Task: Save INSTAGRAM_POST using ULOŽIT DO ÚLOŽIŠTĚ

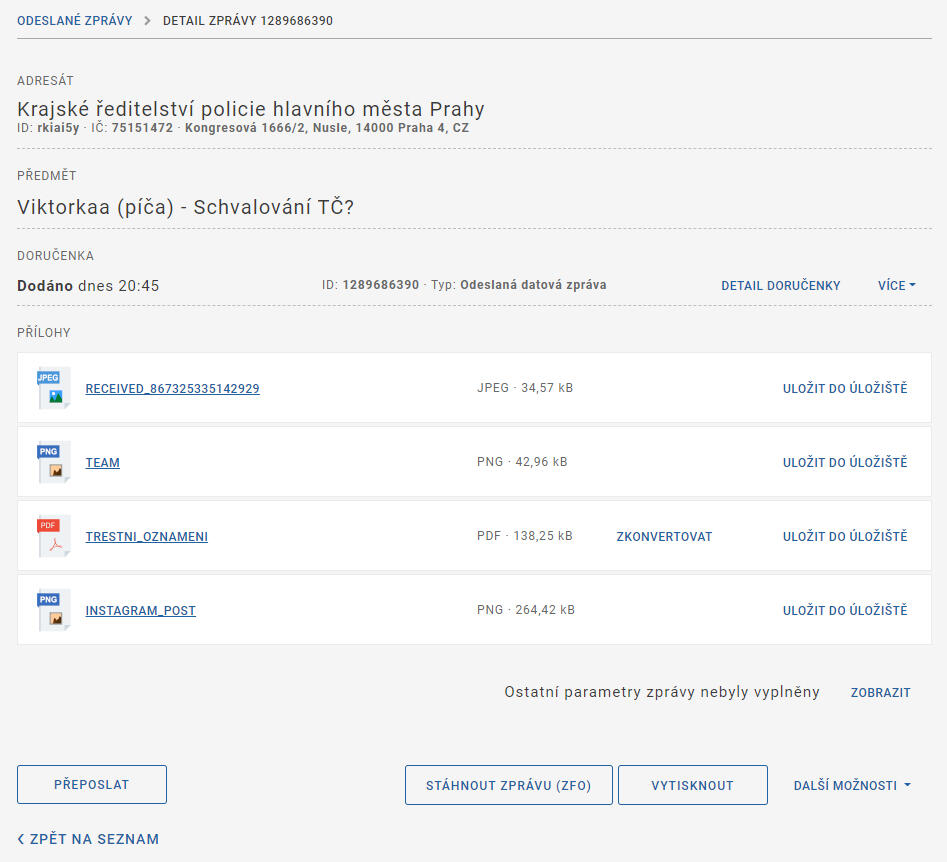Action: point(845,611)
